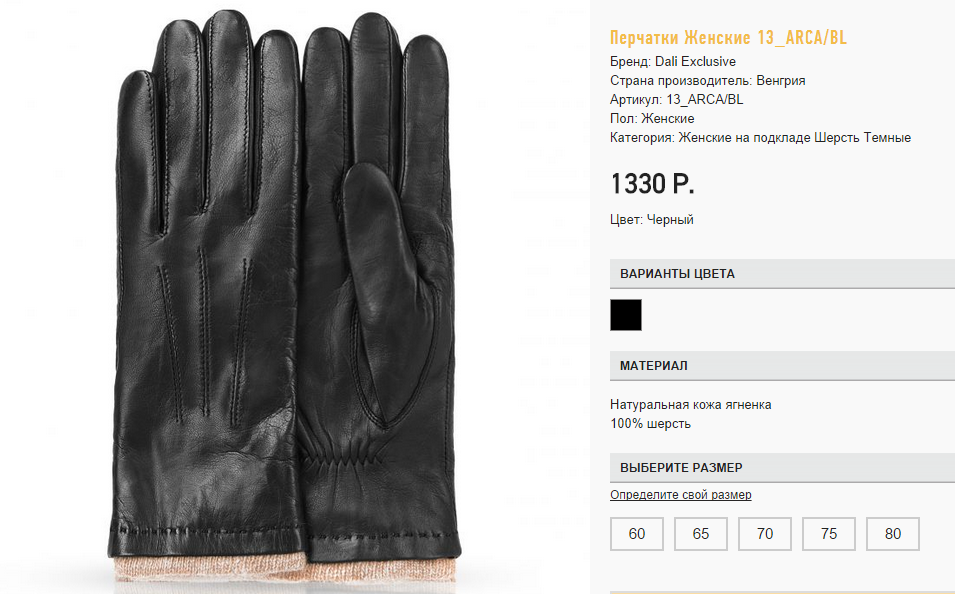Click the 'Цвет: Черный' label
955x599 pixels.
tap(651, 219)
